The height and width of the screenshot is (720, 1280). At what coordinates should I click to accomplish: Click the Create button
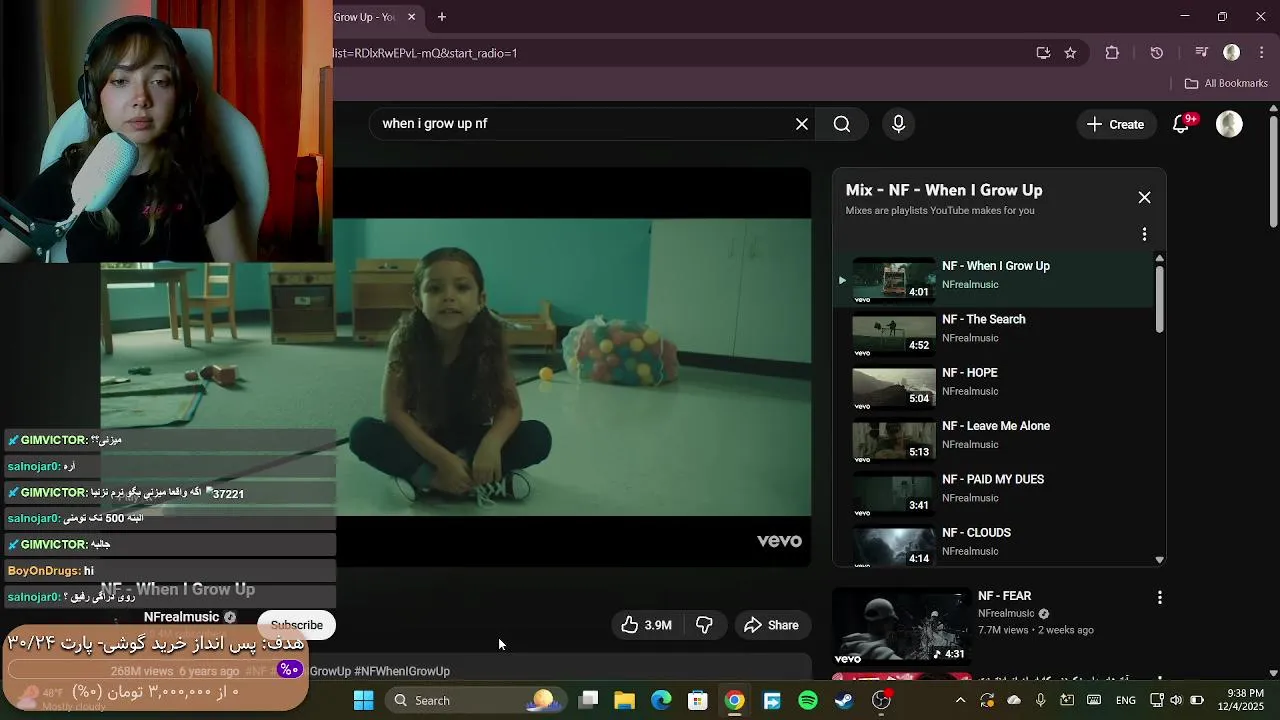[x=1115, y=124]
